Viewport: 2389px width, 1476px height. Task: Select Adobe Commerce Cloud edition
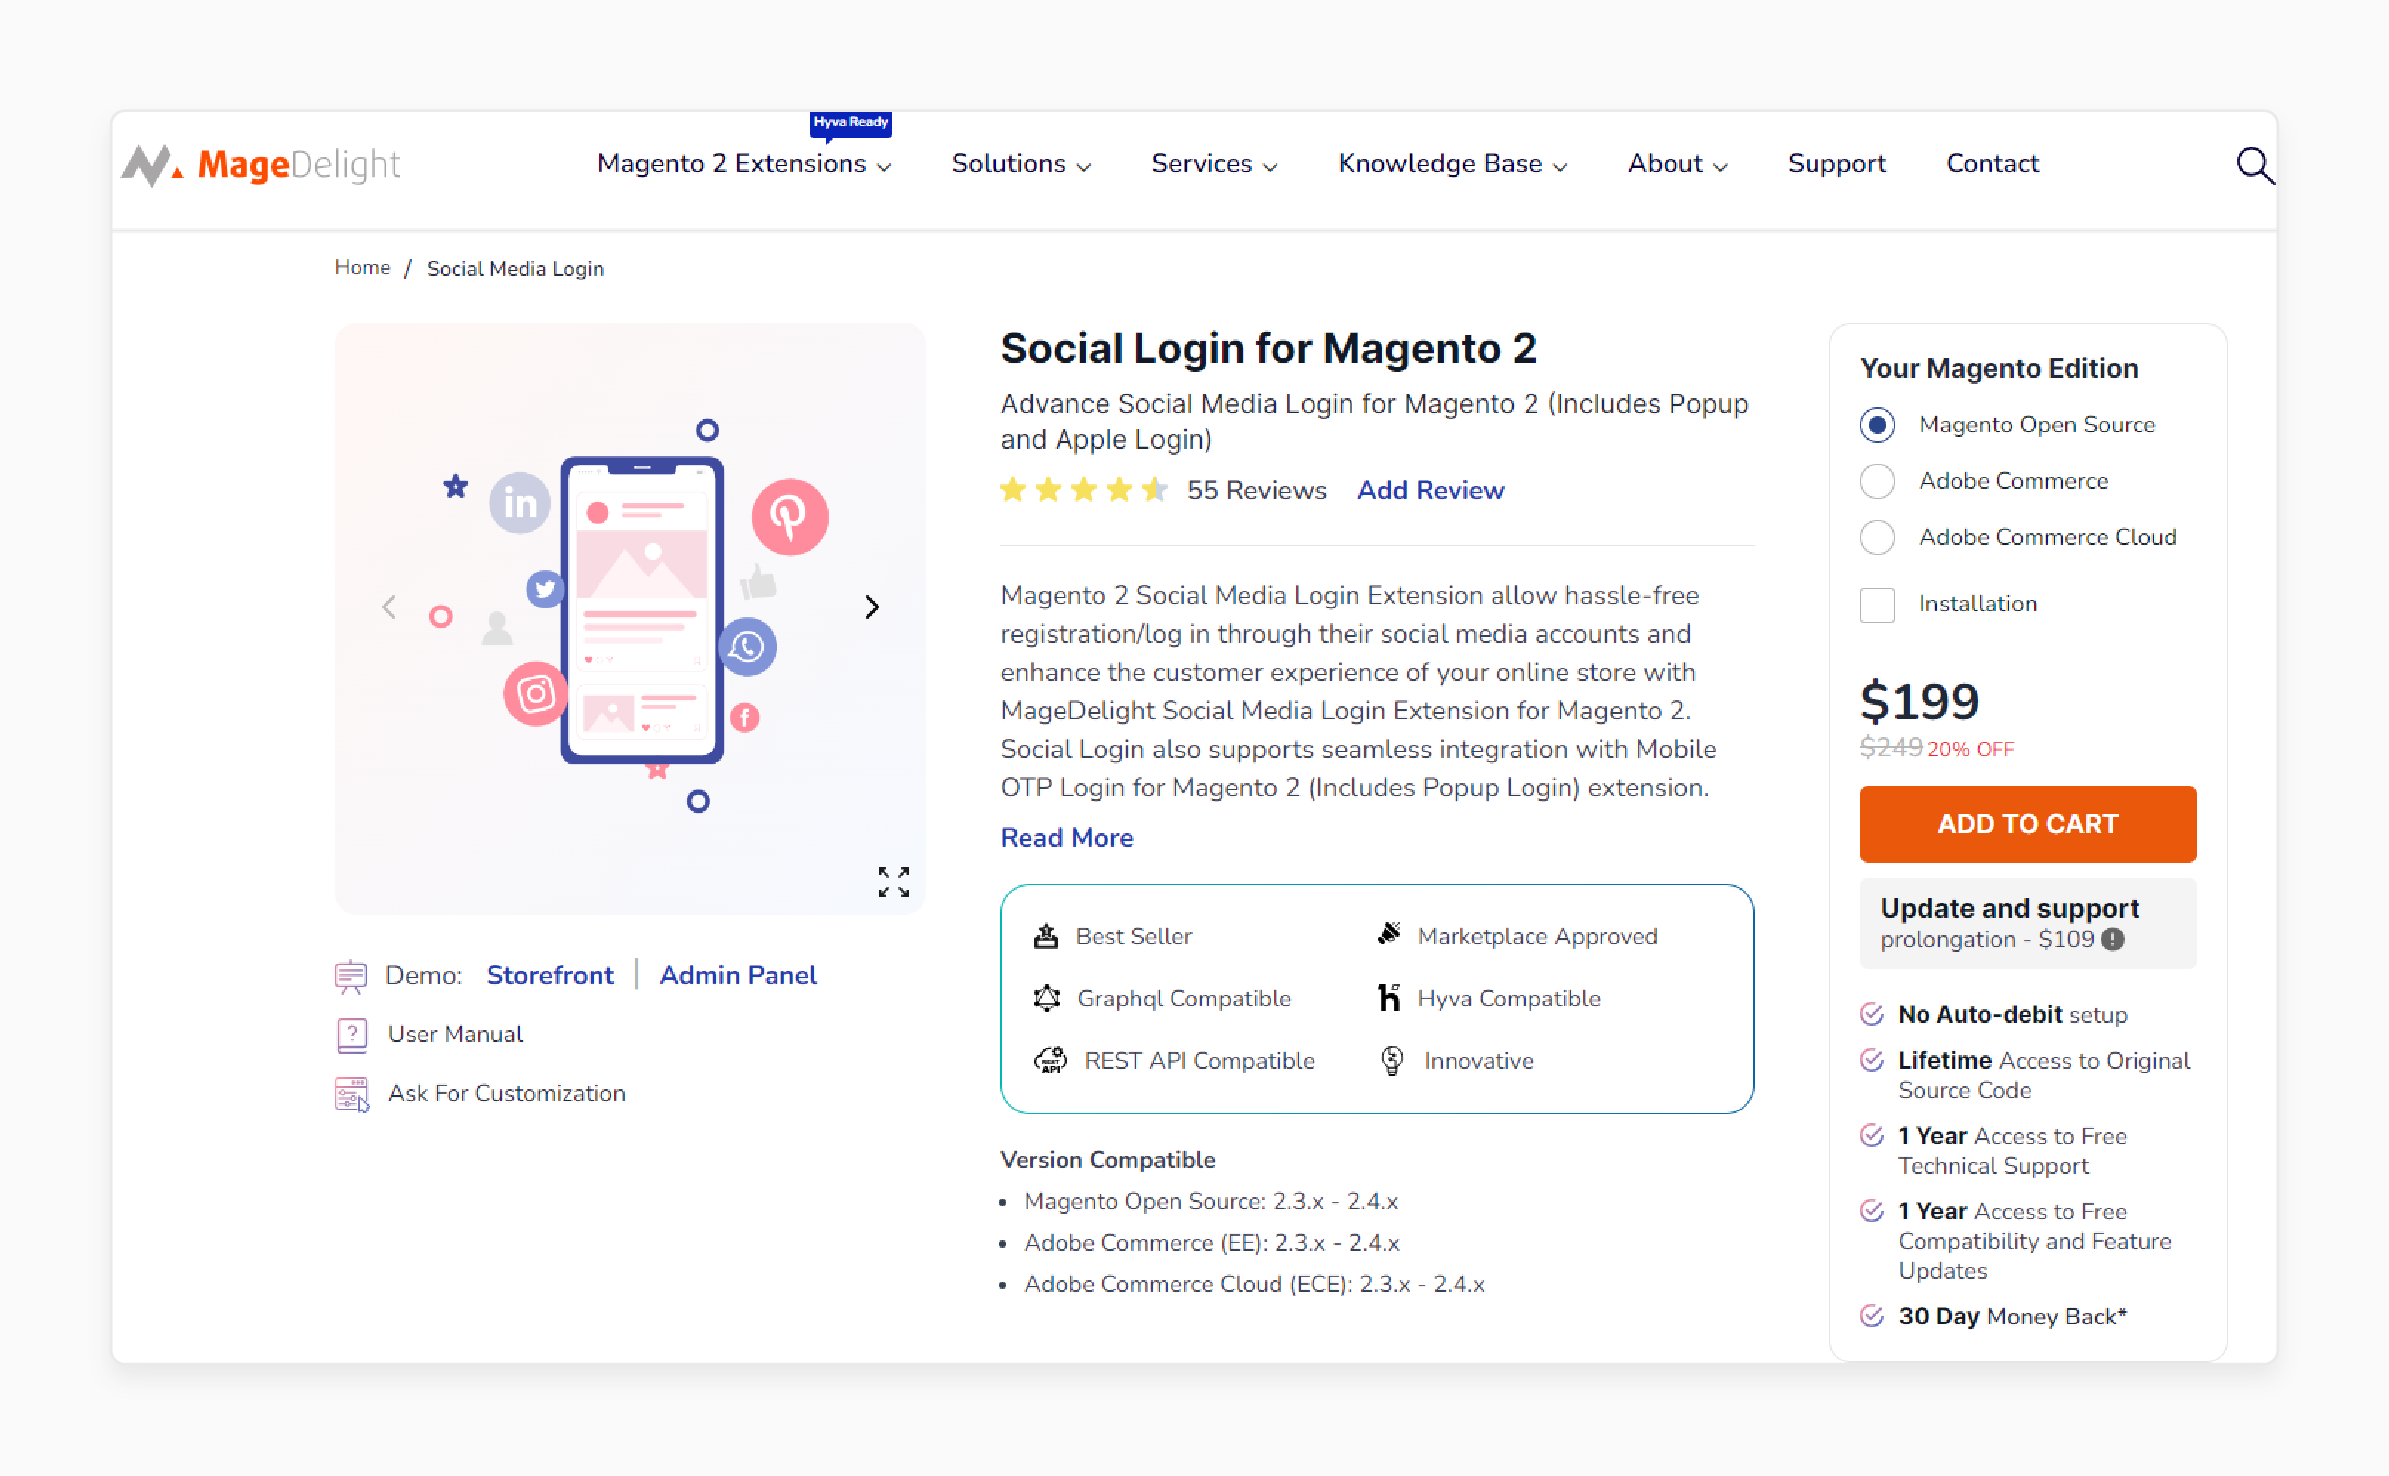[x=1877, y=537]
